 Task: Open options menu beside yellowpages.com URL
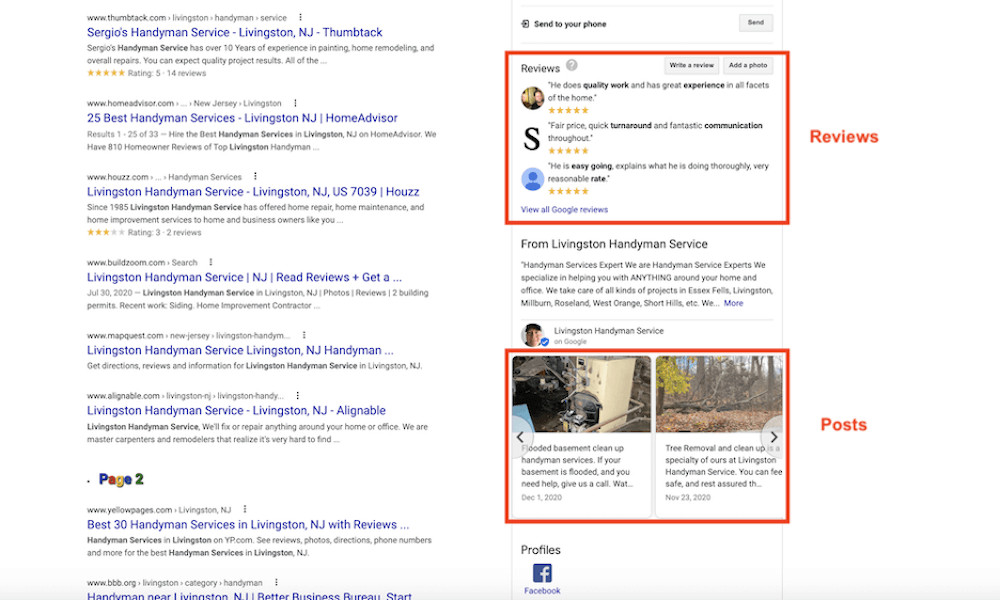pyautogui.click(x=244, y=509)
